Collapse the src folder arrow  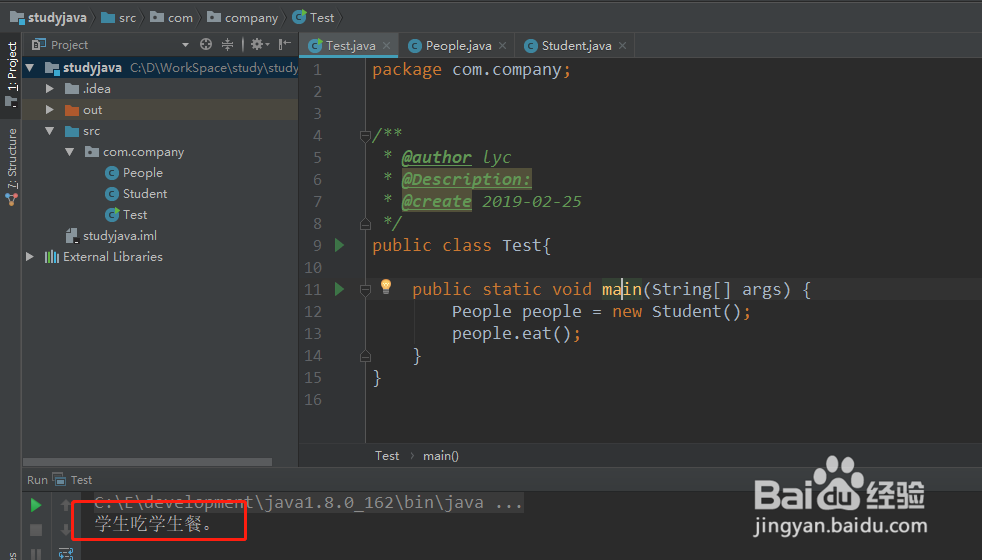49,131
